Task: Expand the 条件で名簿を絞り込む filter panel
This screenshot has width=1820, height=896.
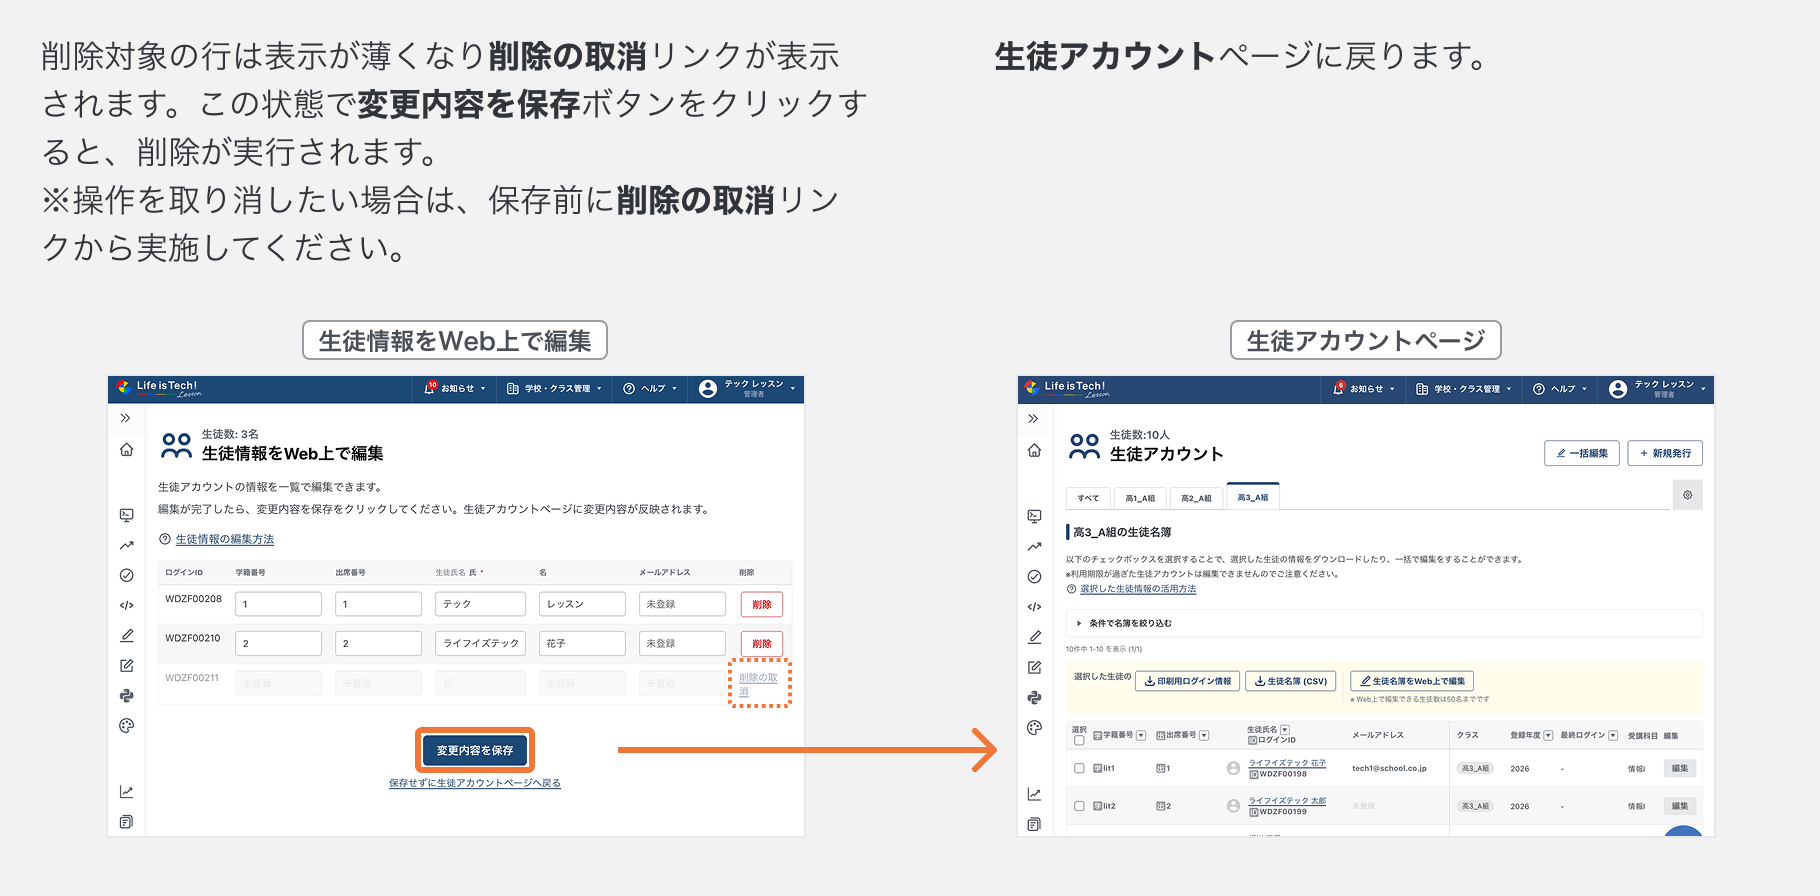Action: click(x=1384, y=623)
